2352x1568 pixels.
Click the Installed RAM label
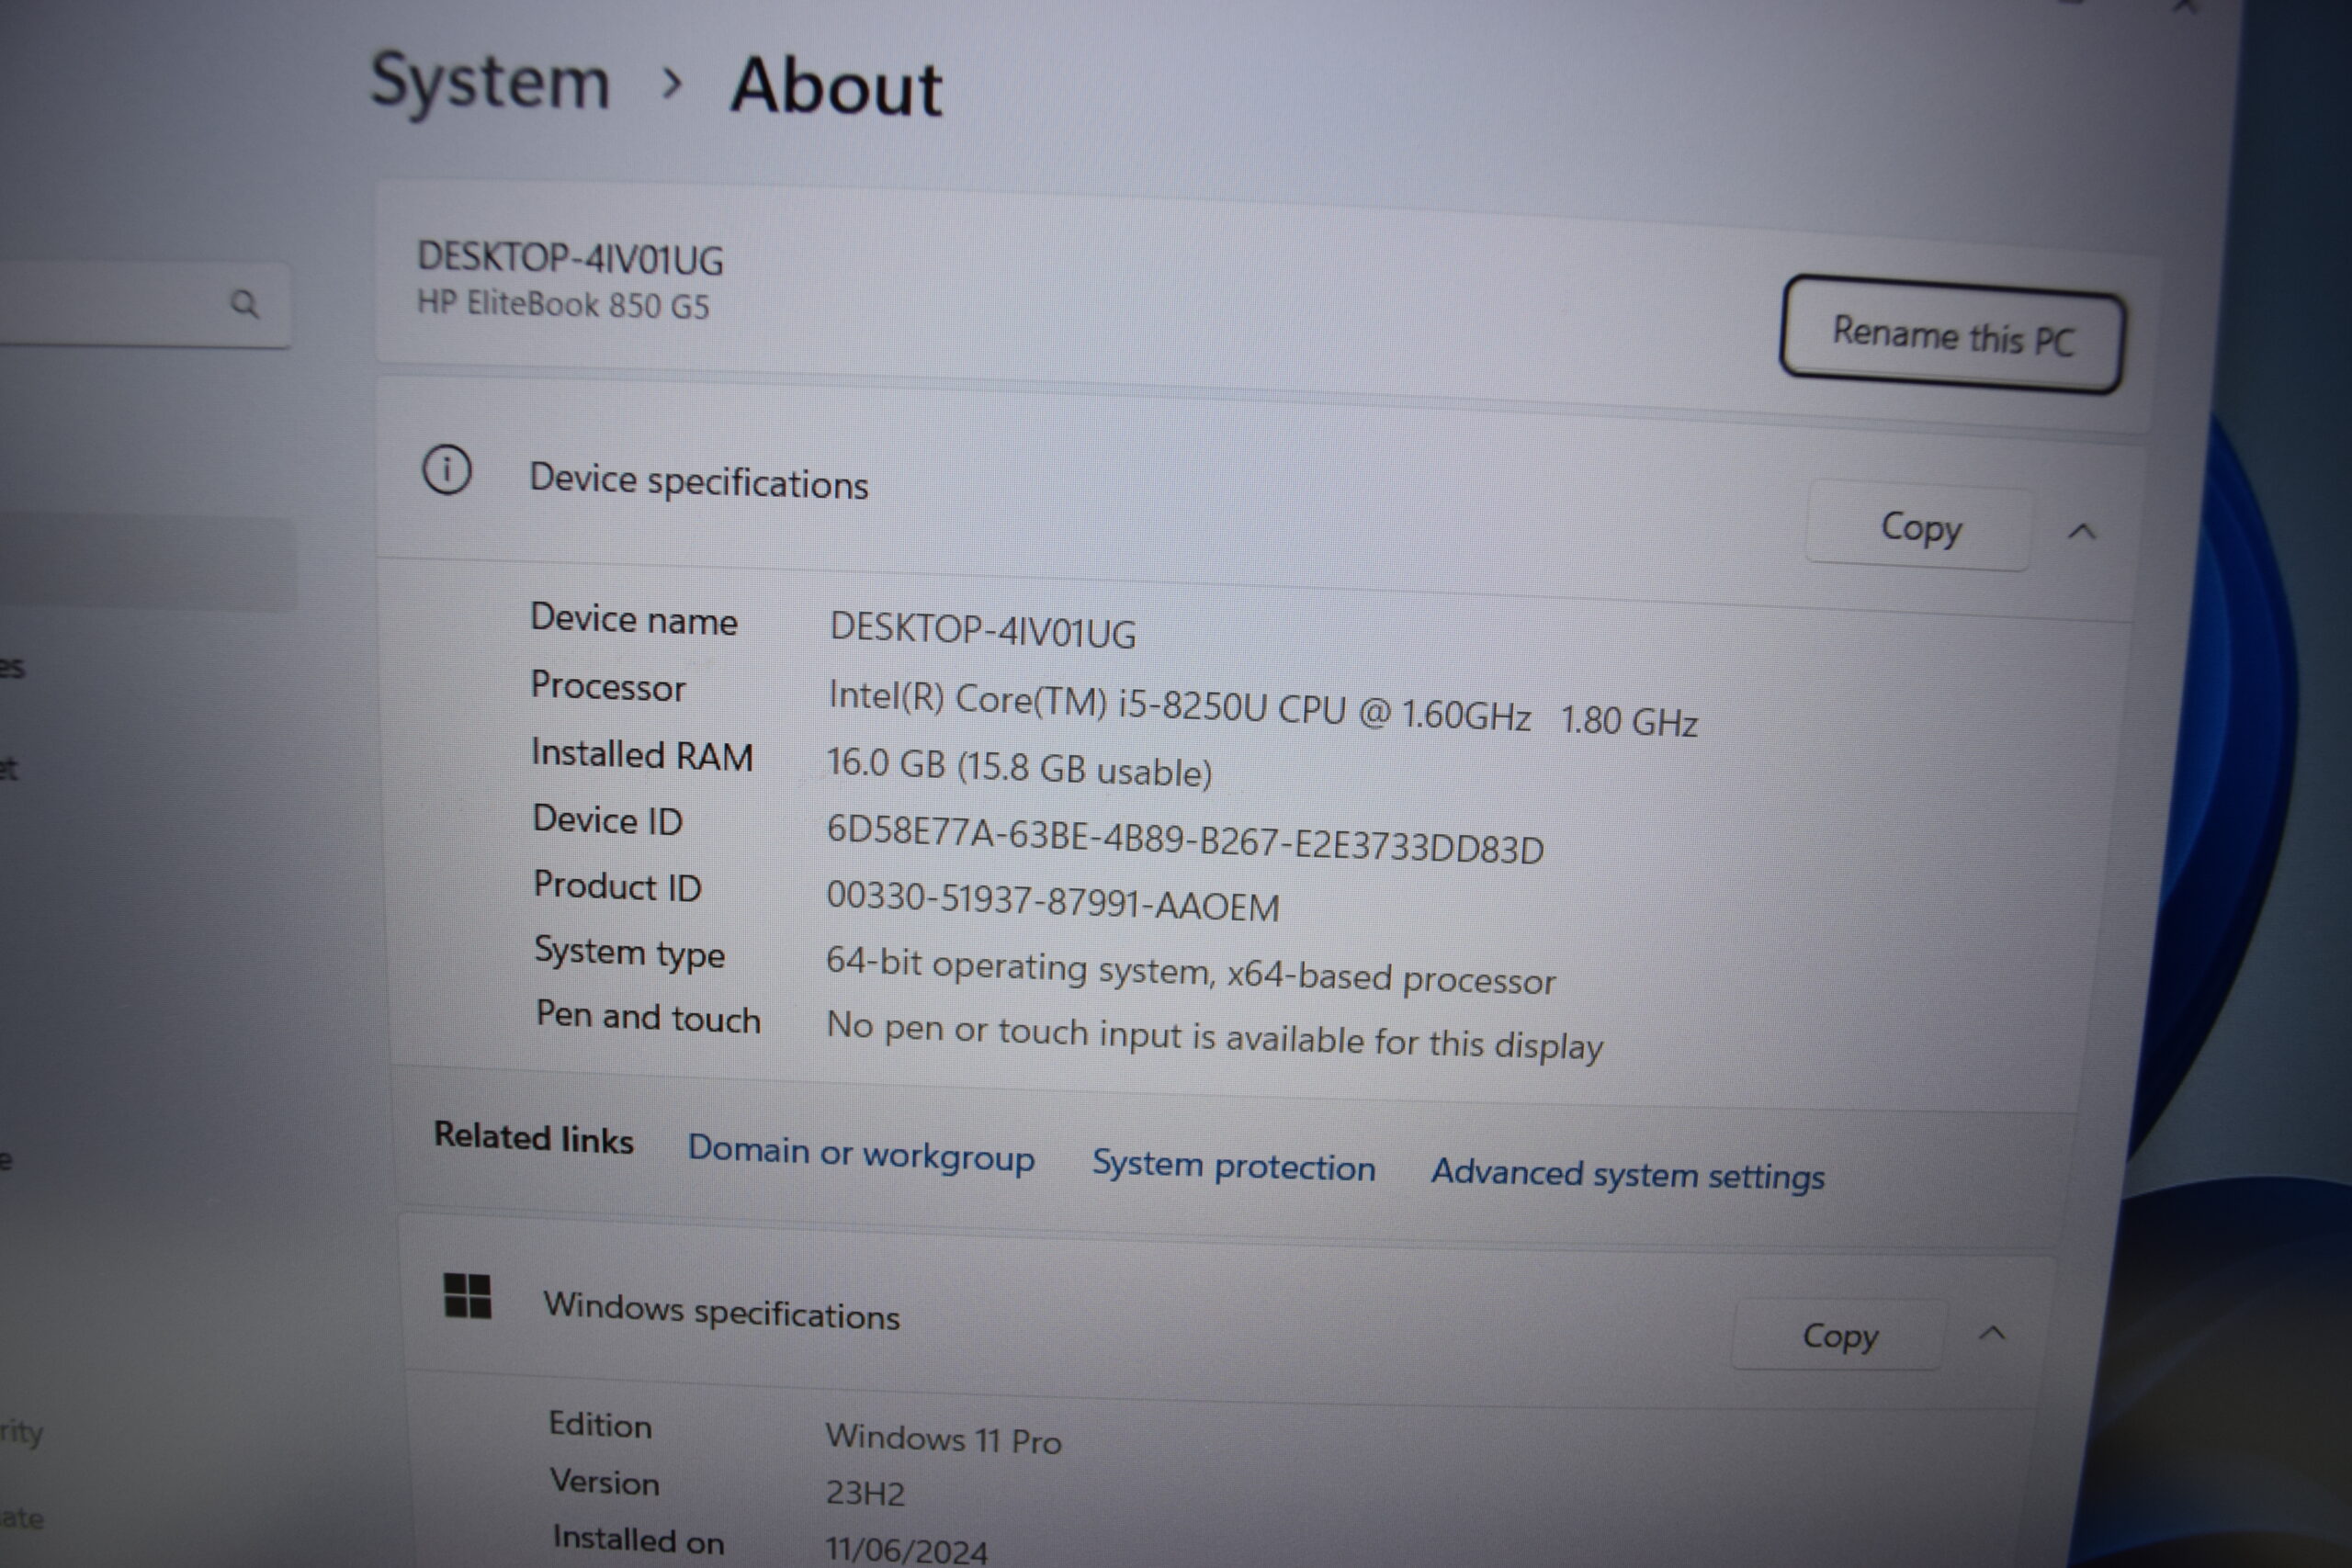point(642,754)
